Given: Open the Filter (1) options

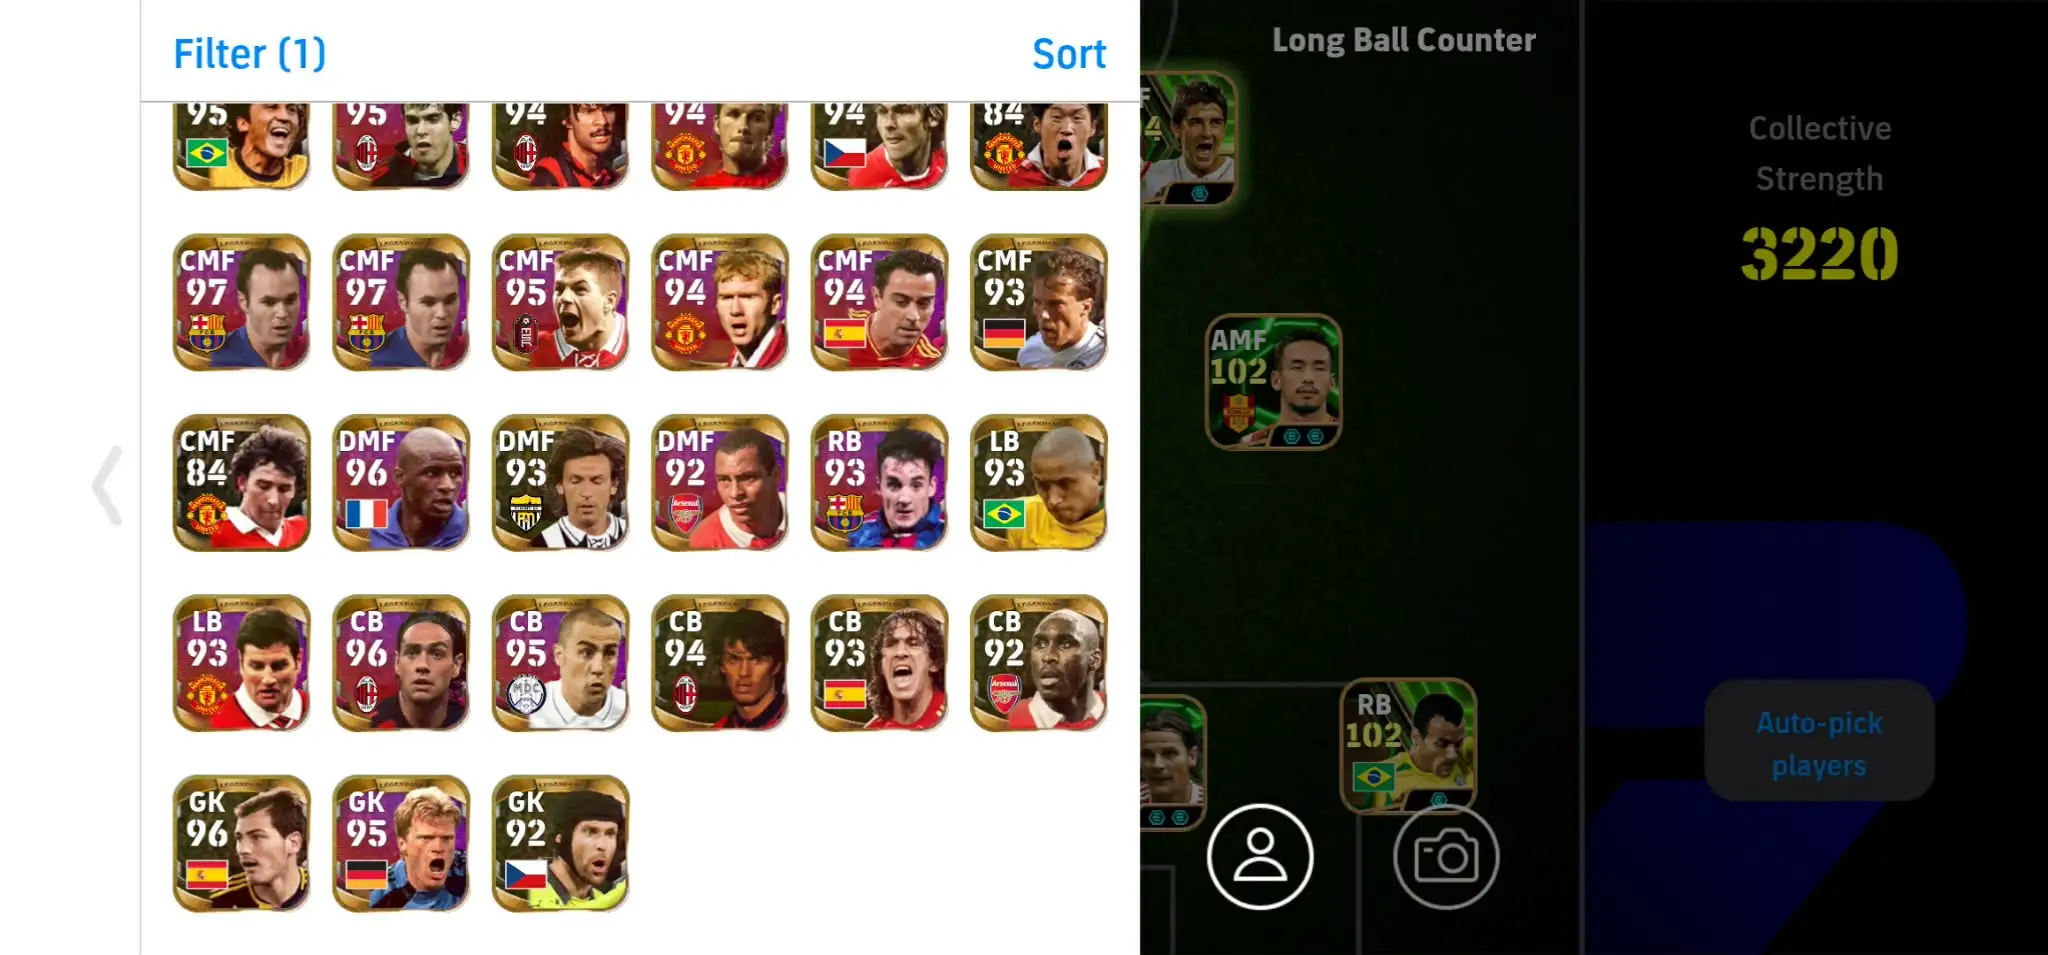Looking at the screenshot, I should (x=250, y=54).
